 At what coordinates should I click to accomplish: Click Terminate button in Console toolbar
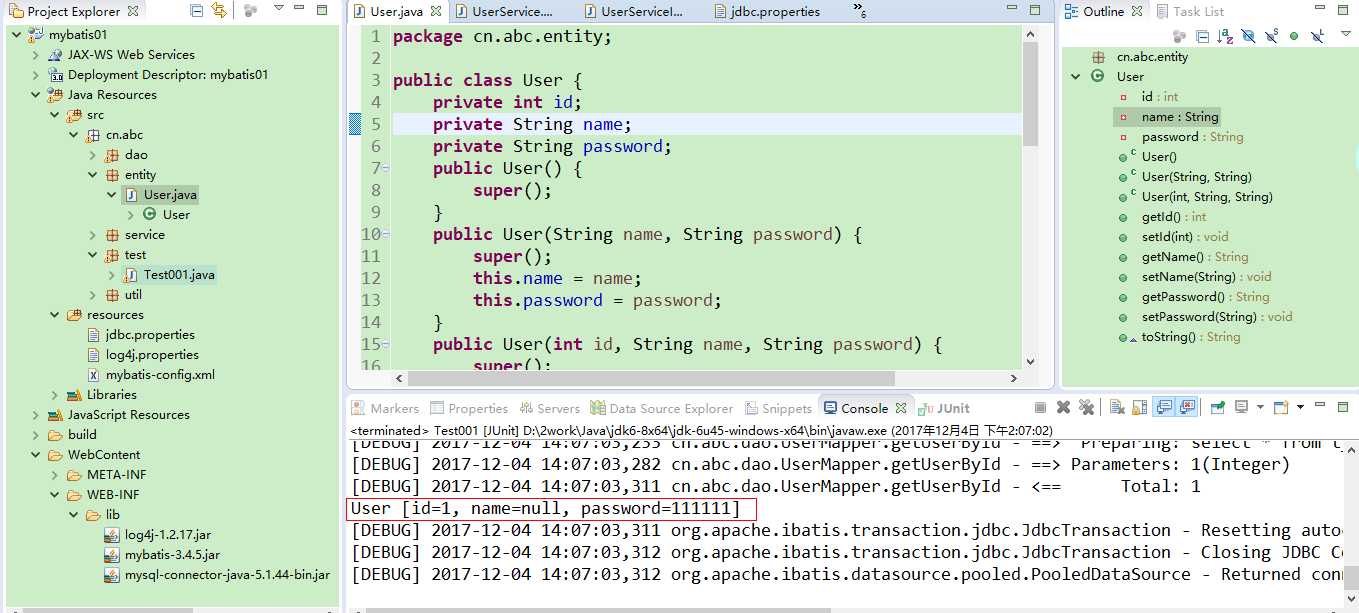point(1040,407)
